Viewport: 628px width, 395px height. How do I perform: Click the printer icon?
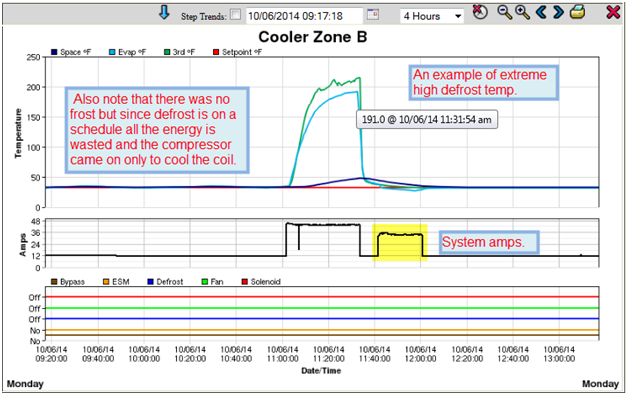click(x=578, y=12)
